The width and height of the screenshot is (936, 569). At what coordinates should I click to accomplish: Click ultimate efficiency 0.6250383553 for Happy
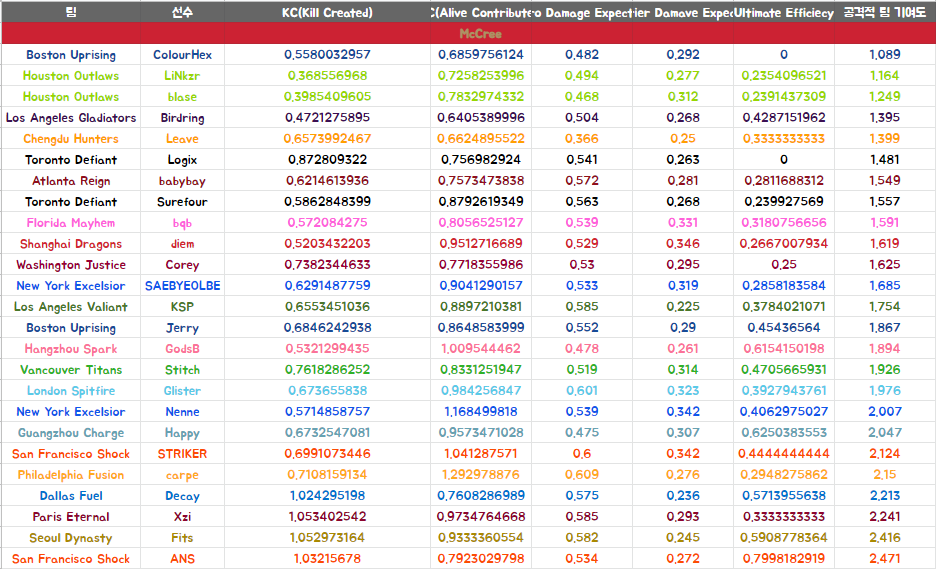click(x=784, y=432)
